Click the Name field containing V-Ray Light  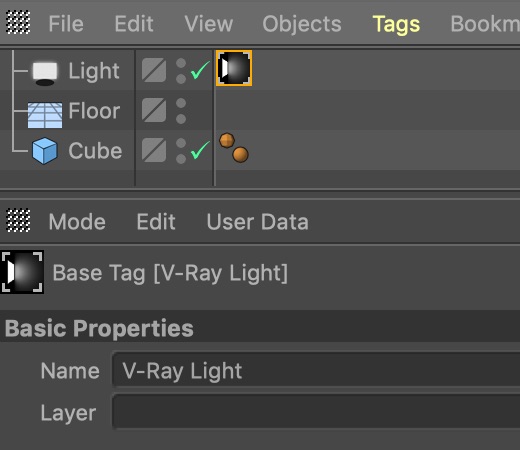click(316, 370)
